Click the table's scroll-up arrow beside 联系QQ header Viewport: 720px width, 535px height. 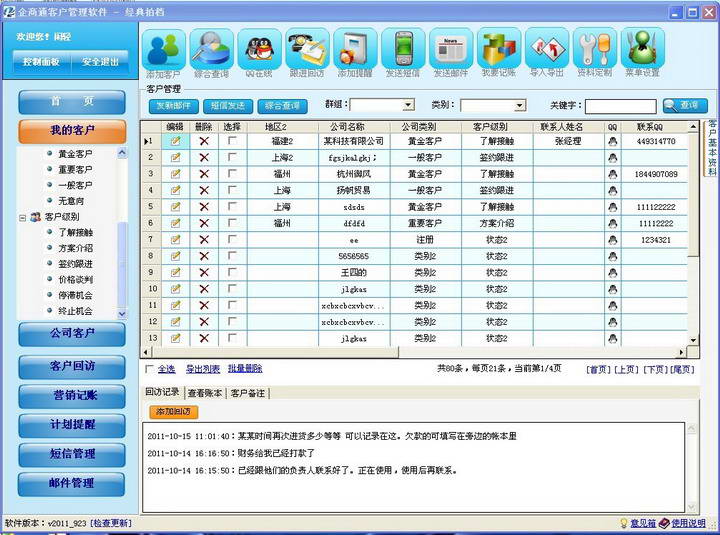coord(693,126)
